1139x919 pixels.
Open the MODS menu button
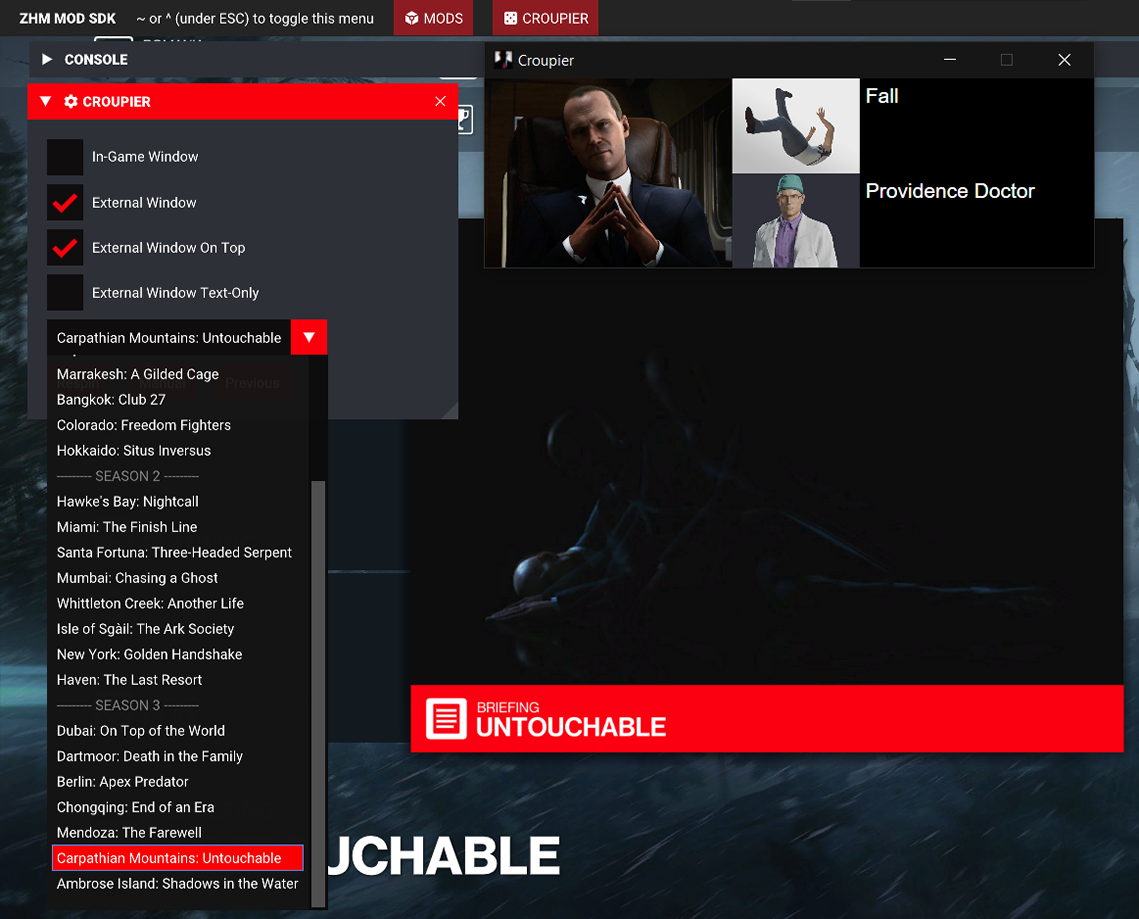click(x=433, y=18)
